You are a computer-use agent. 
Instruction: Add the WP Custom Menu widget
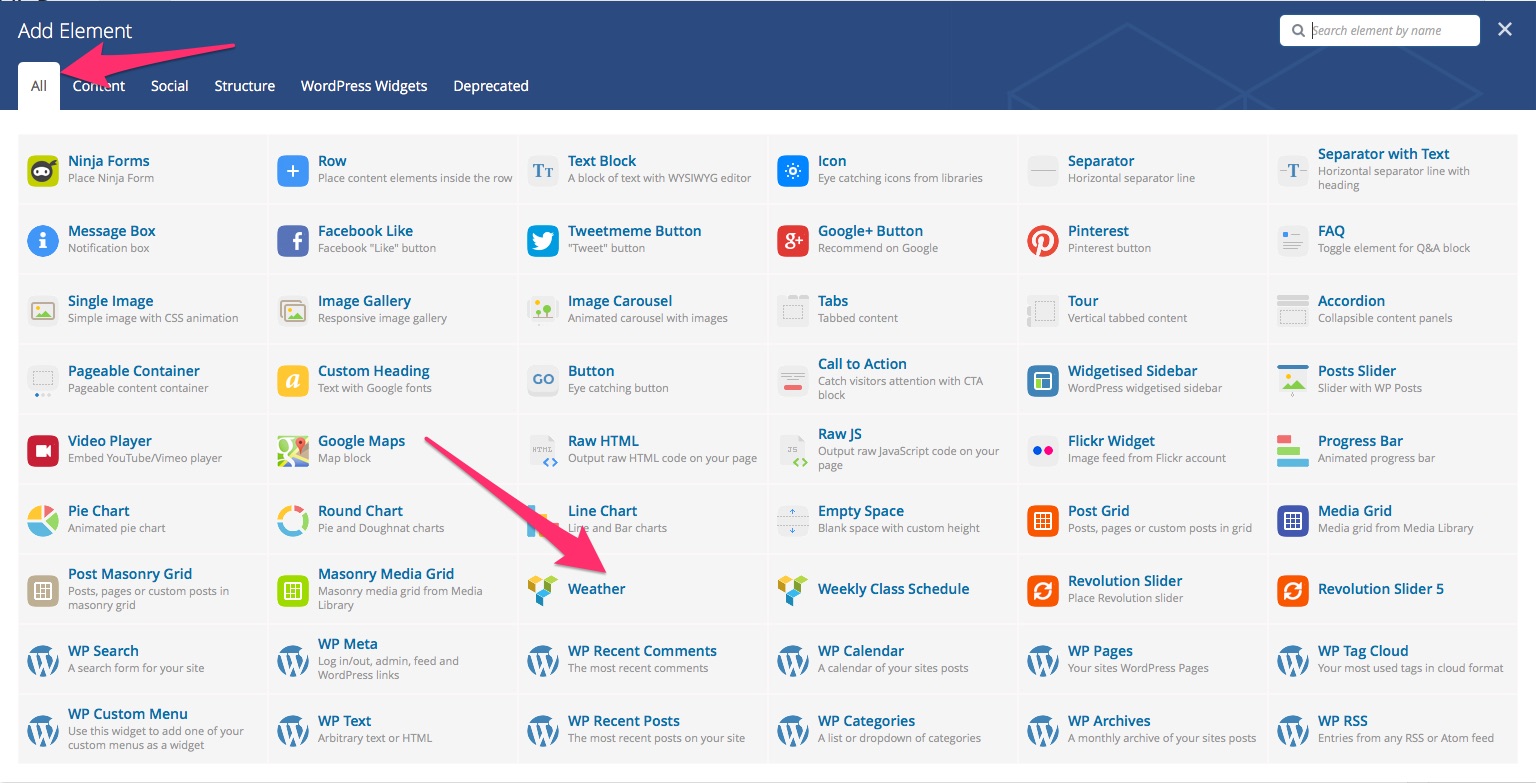pos(143,729)
